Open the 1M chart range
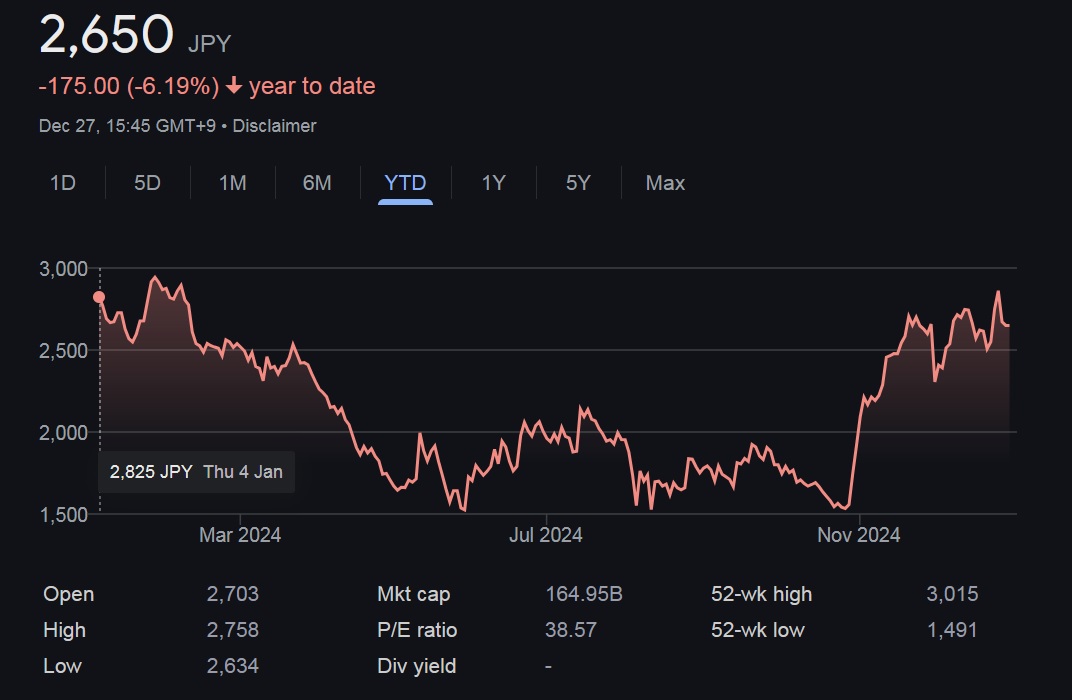This screenshot has height=700, width=1072. (232, 183)
